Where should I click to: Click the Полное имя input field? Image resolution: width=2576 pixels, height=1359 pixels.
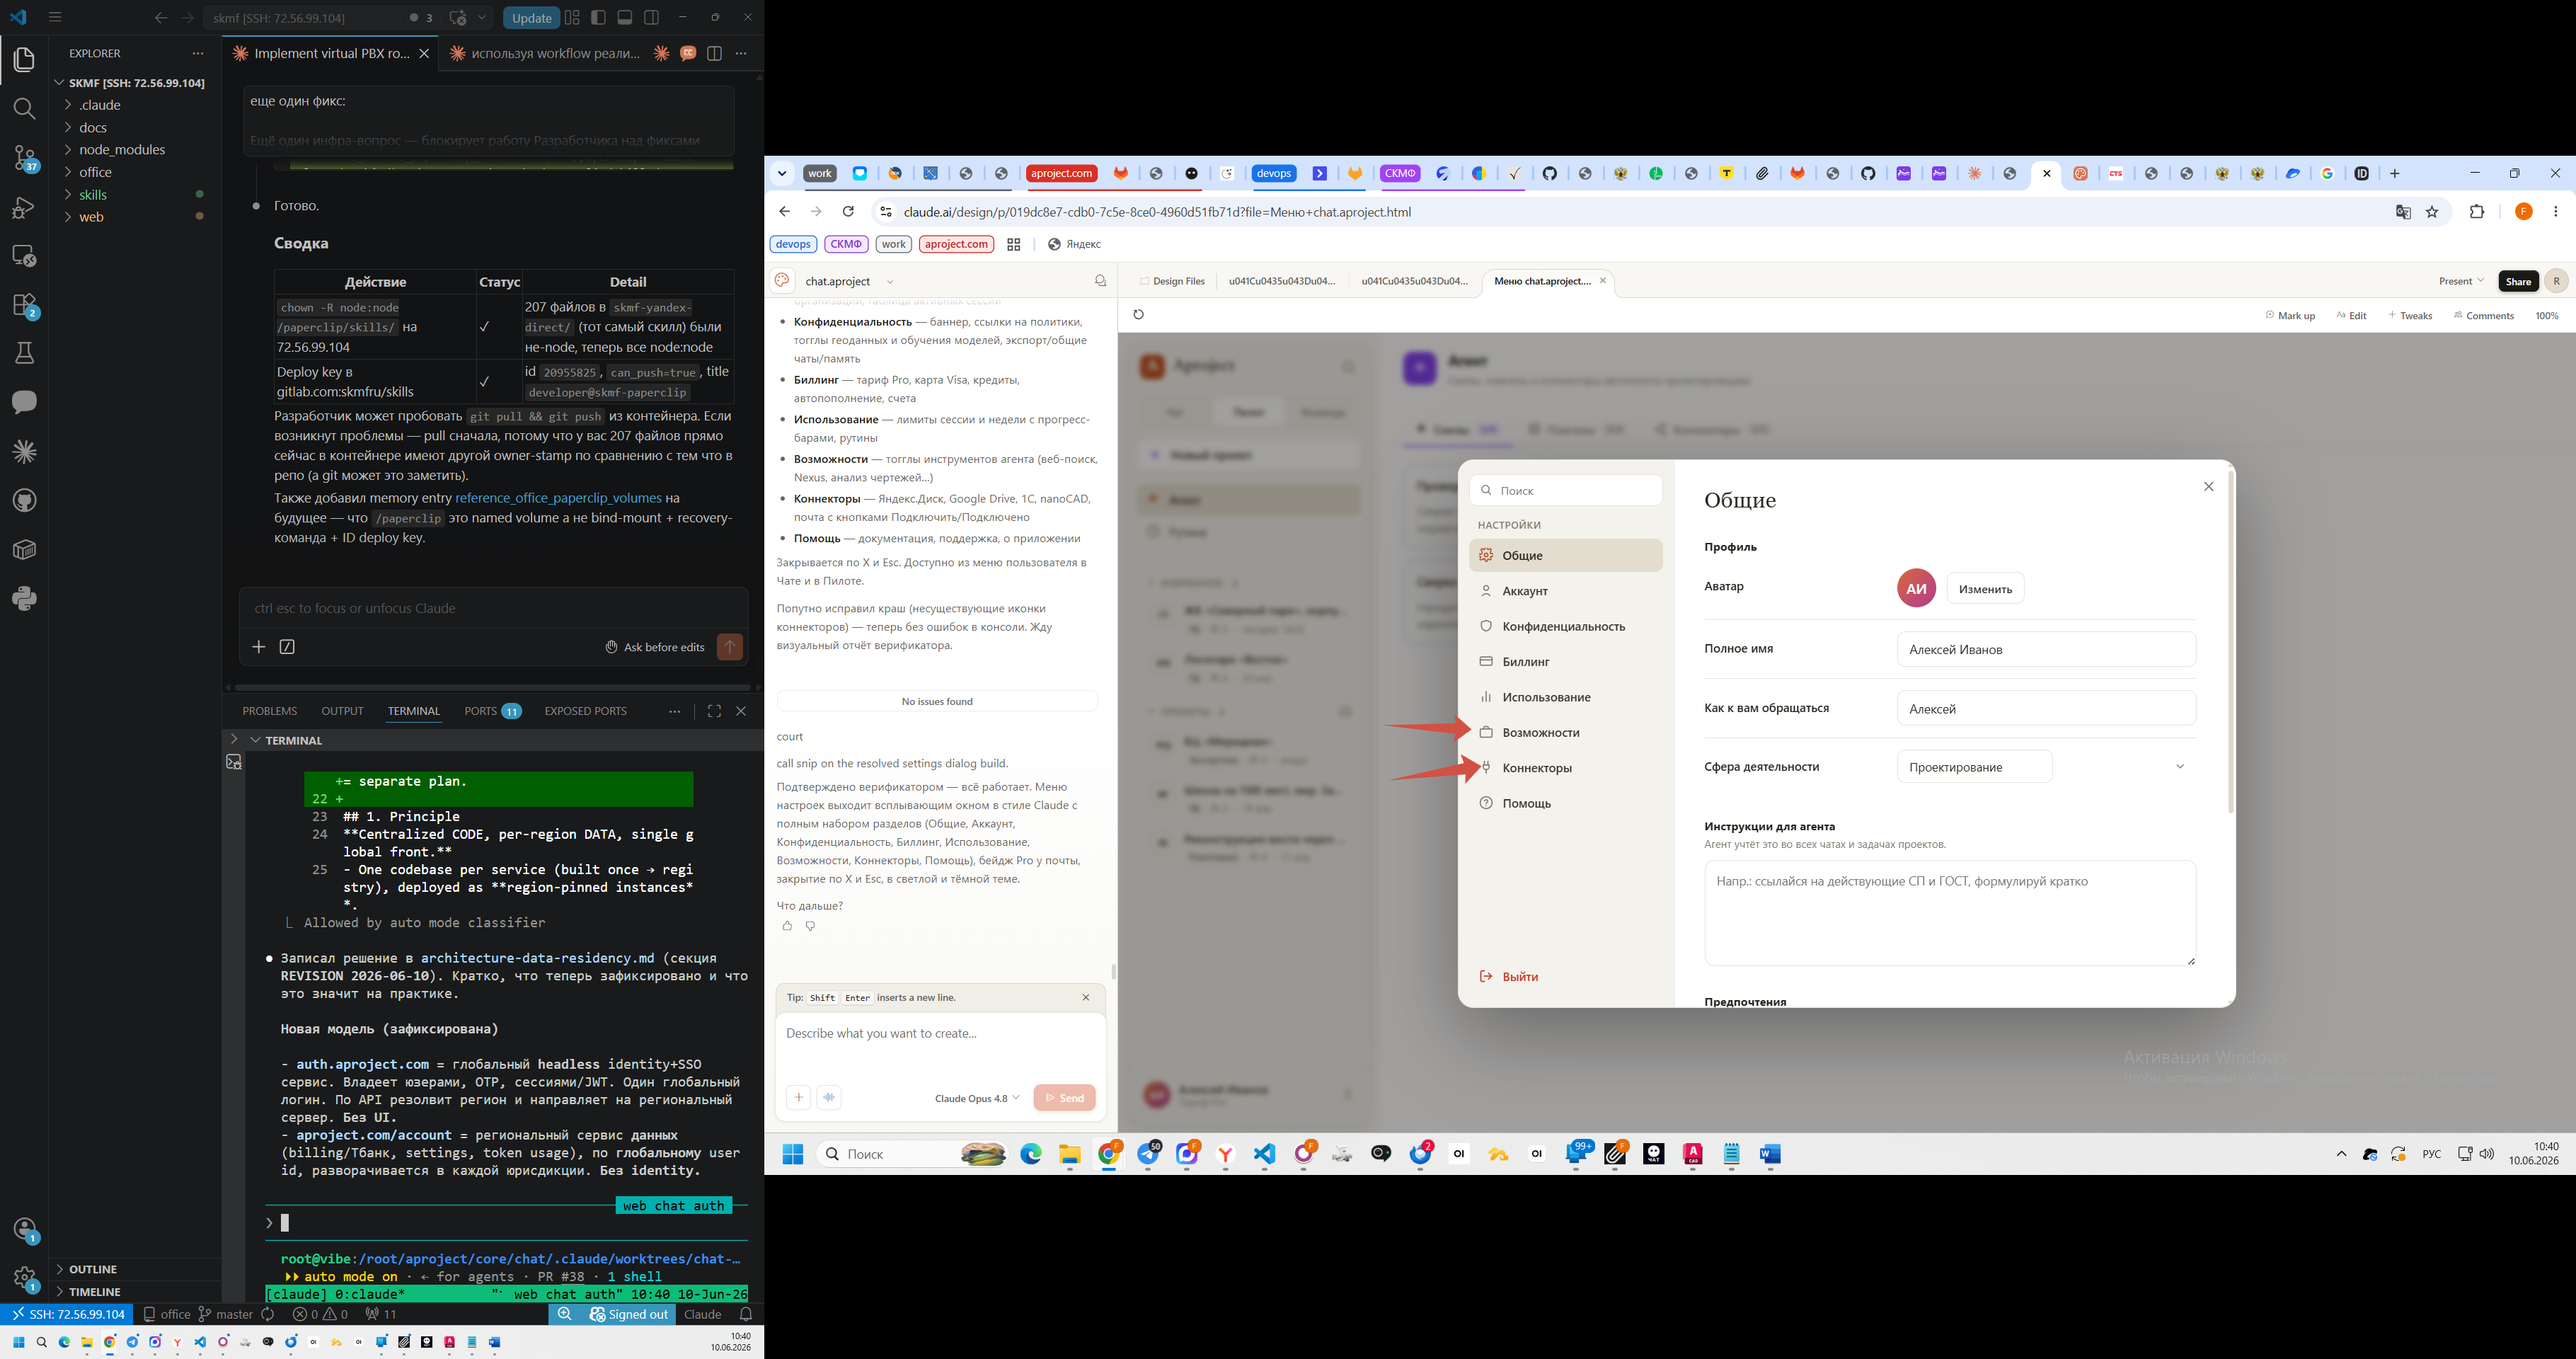click(2046, 649)
